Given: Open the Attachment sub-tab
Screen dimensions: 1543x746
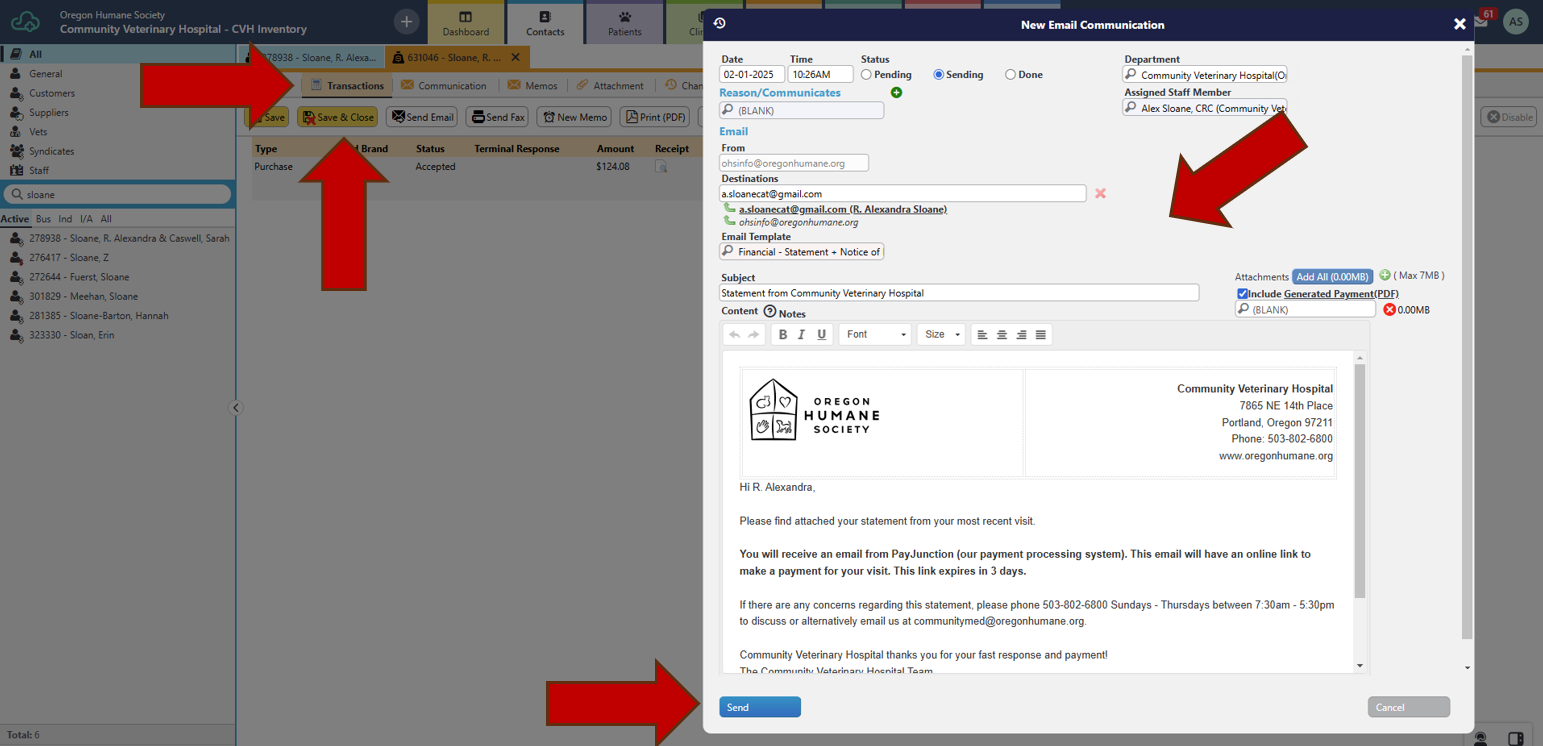Looking at the screenshot, I should pos(610,86).
